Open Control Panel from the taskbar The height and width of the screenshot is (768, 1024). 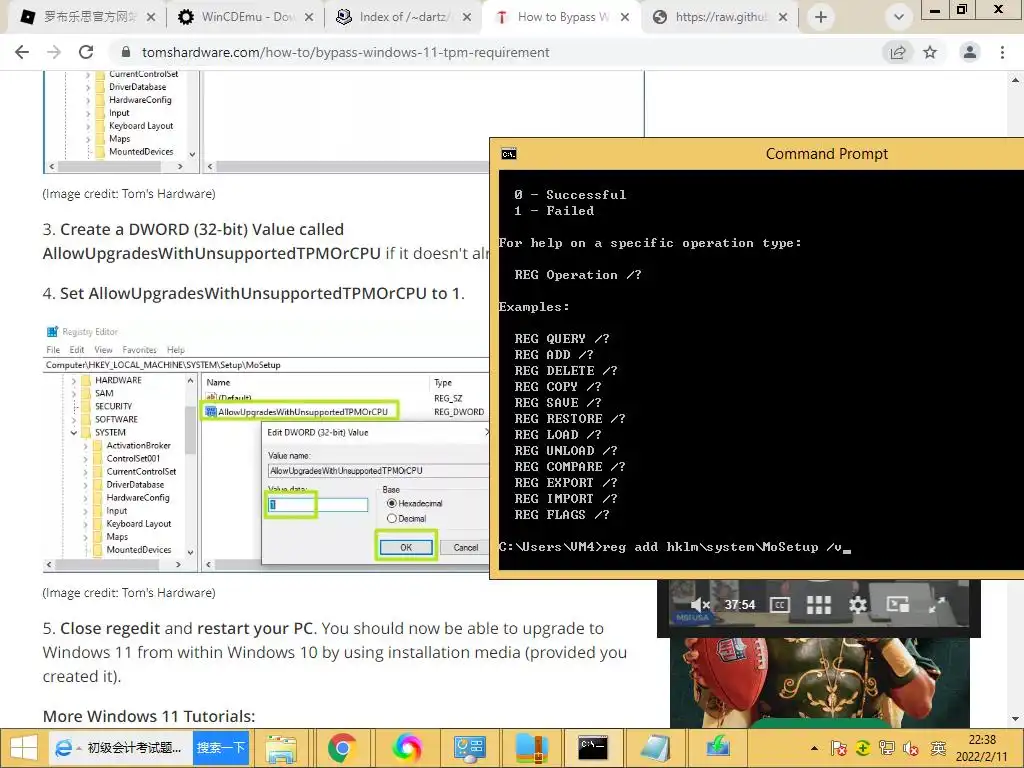(469, 748)
